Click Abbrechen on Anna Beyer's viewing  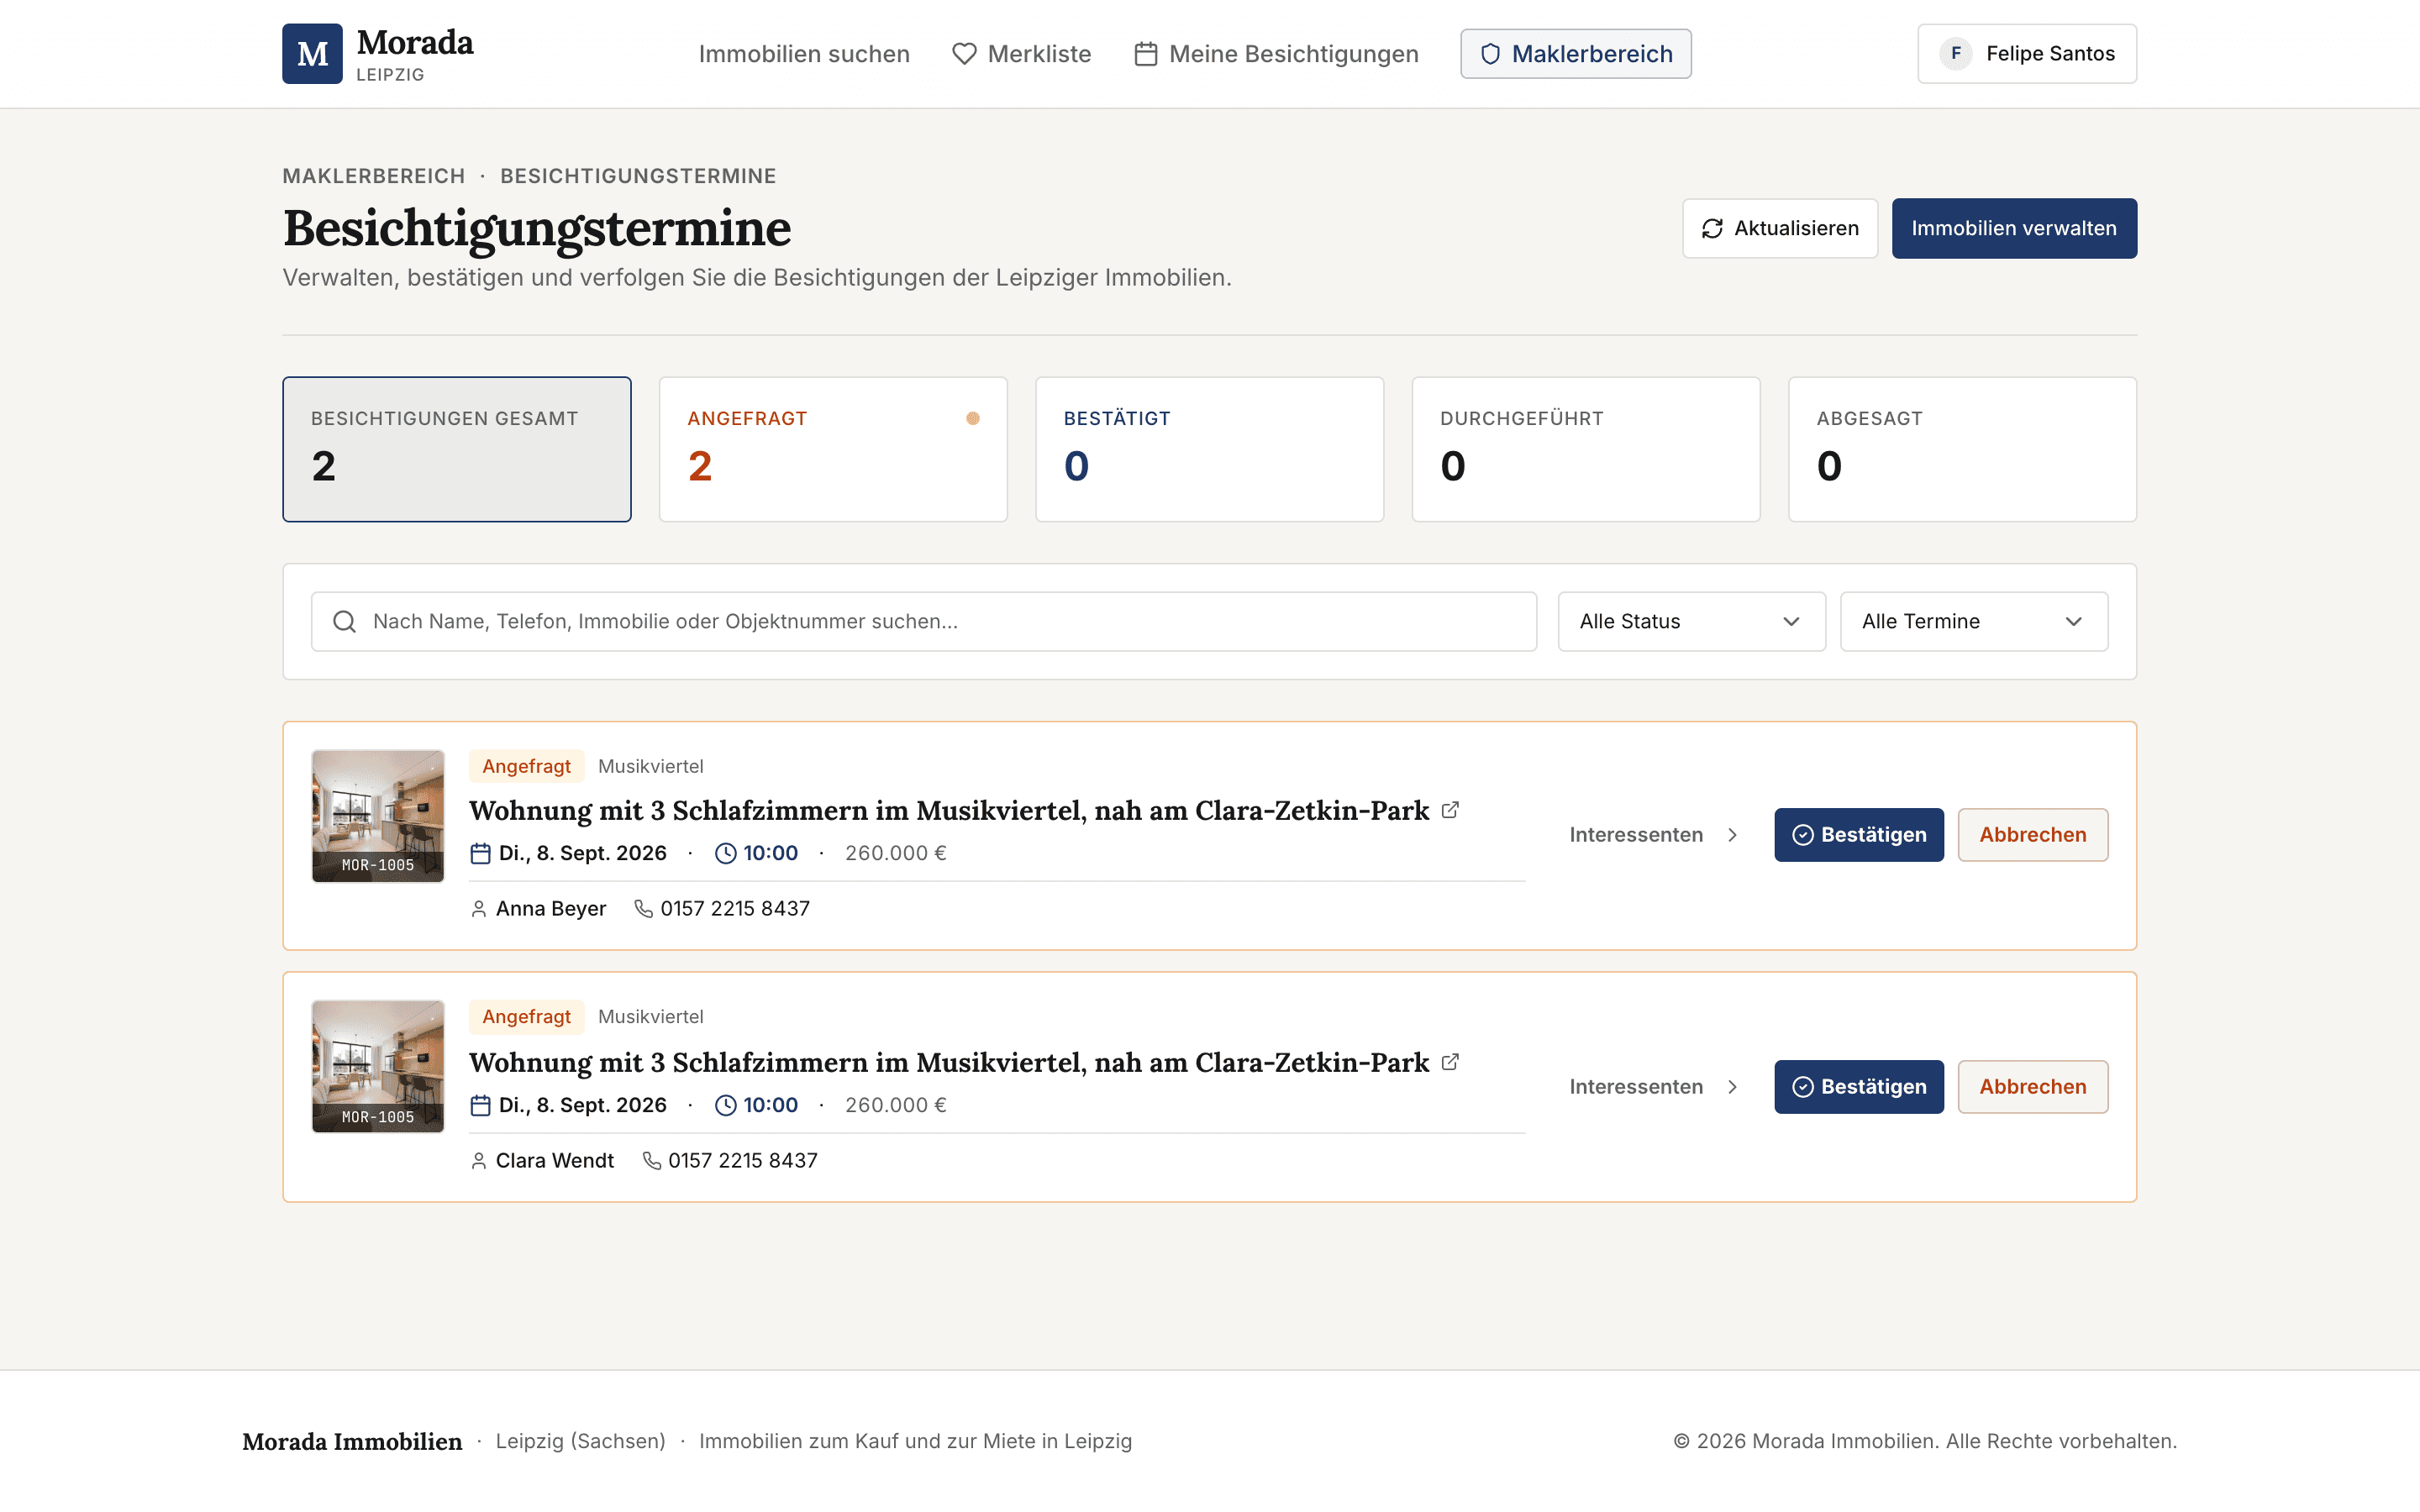click(2033, 835)
